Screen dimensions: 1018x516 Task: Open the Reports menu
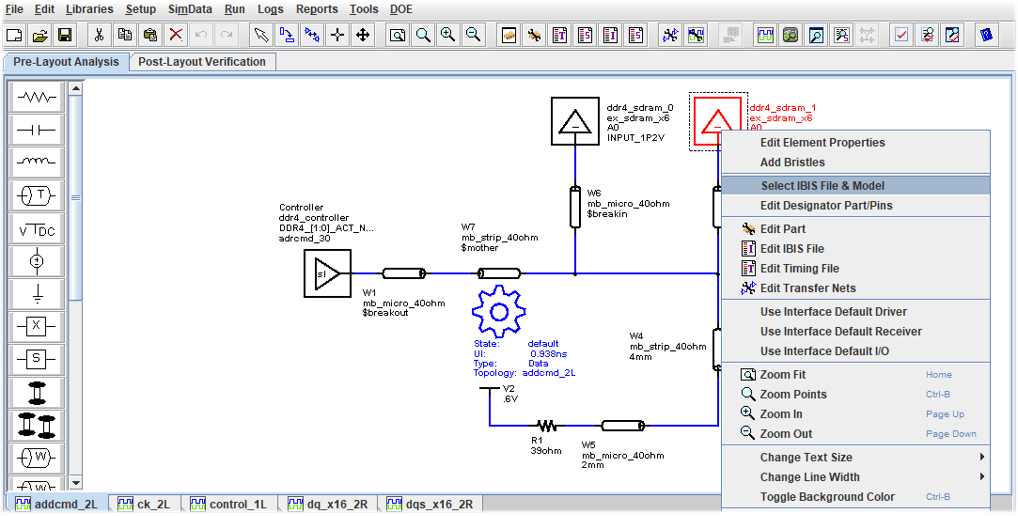coord(317,9)
